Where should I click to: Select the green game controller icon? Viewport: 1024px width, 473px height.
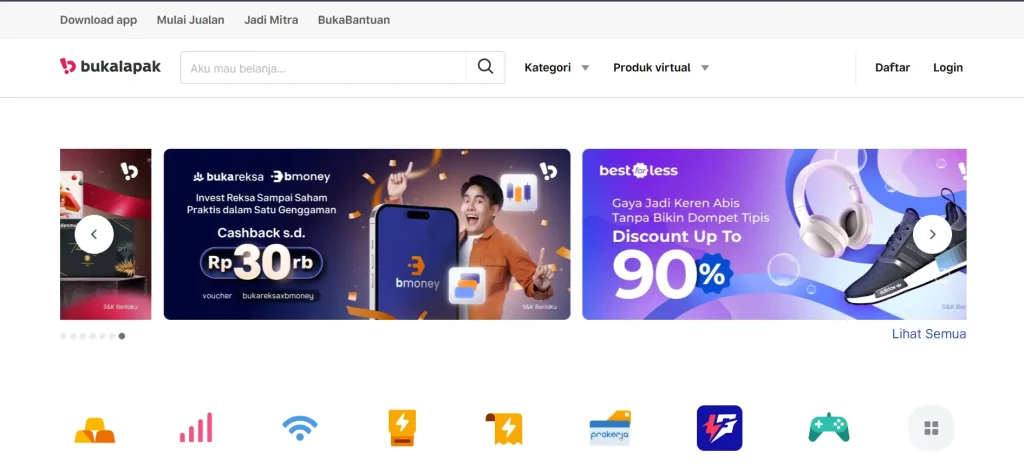click(829, 428)
